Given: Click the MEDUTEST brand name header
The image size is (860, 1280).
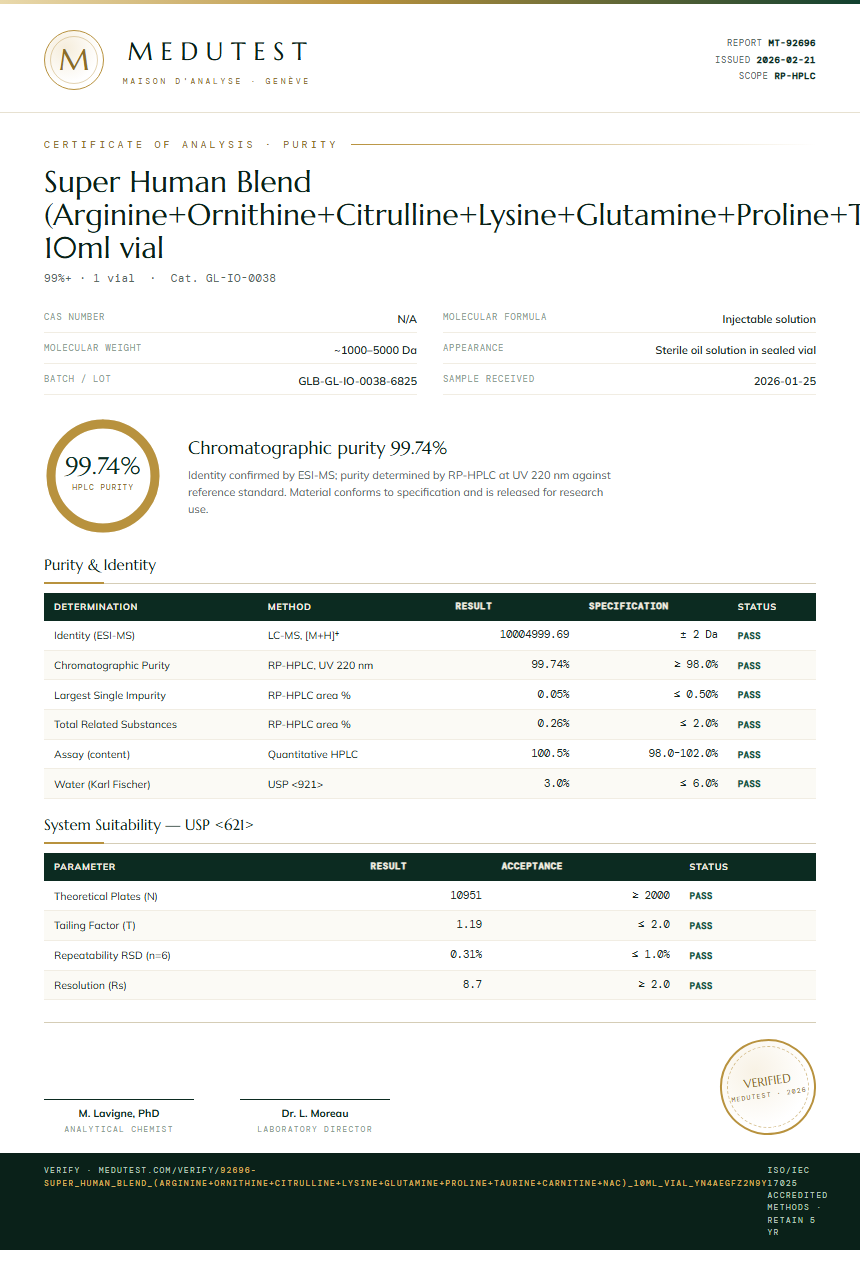Looking at the screenshot, I should click(x=218, y=52).
